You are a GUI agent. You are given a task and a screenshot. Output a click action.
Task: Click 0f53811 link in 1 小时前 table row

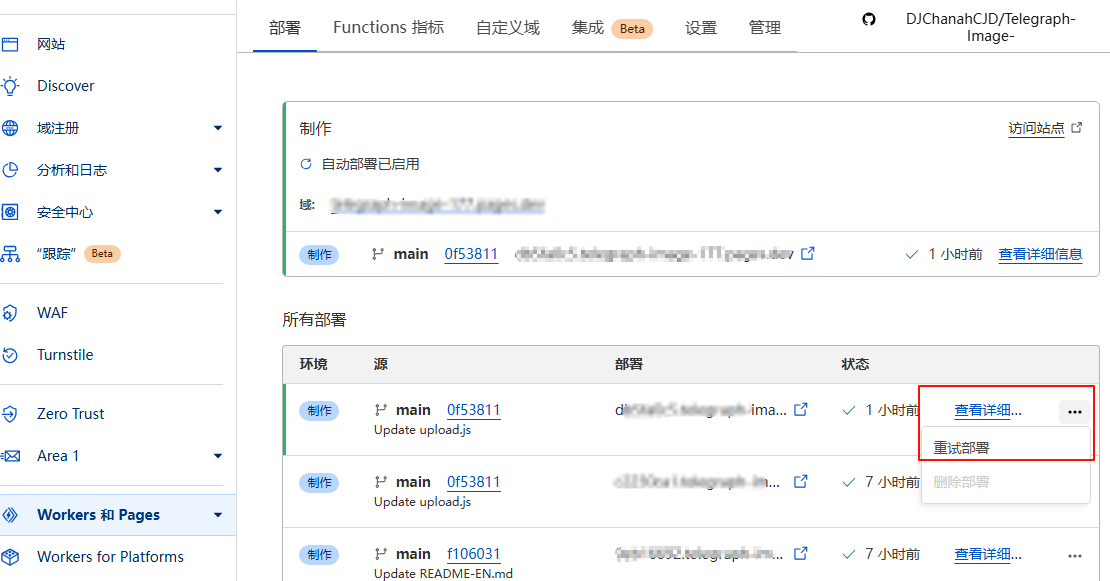click(474, 410)
